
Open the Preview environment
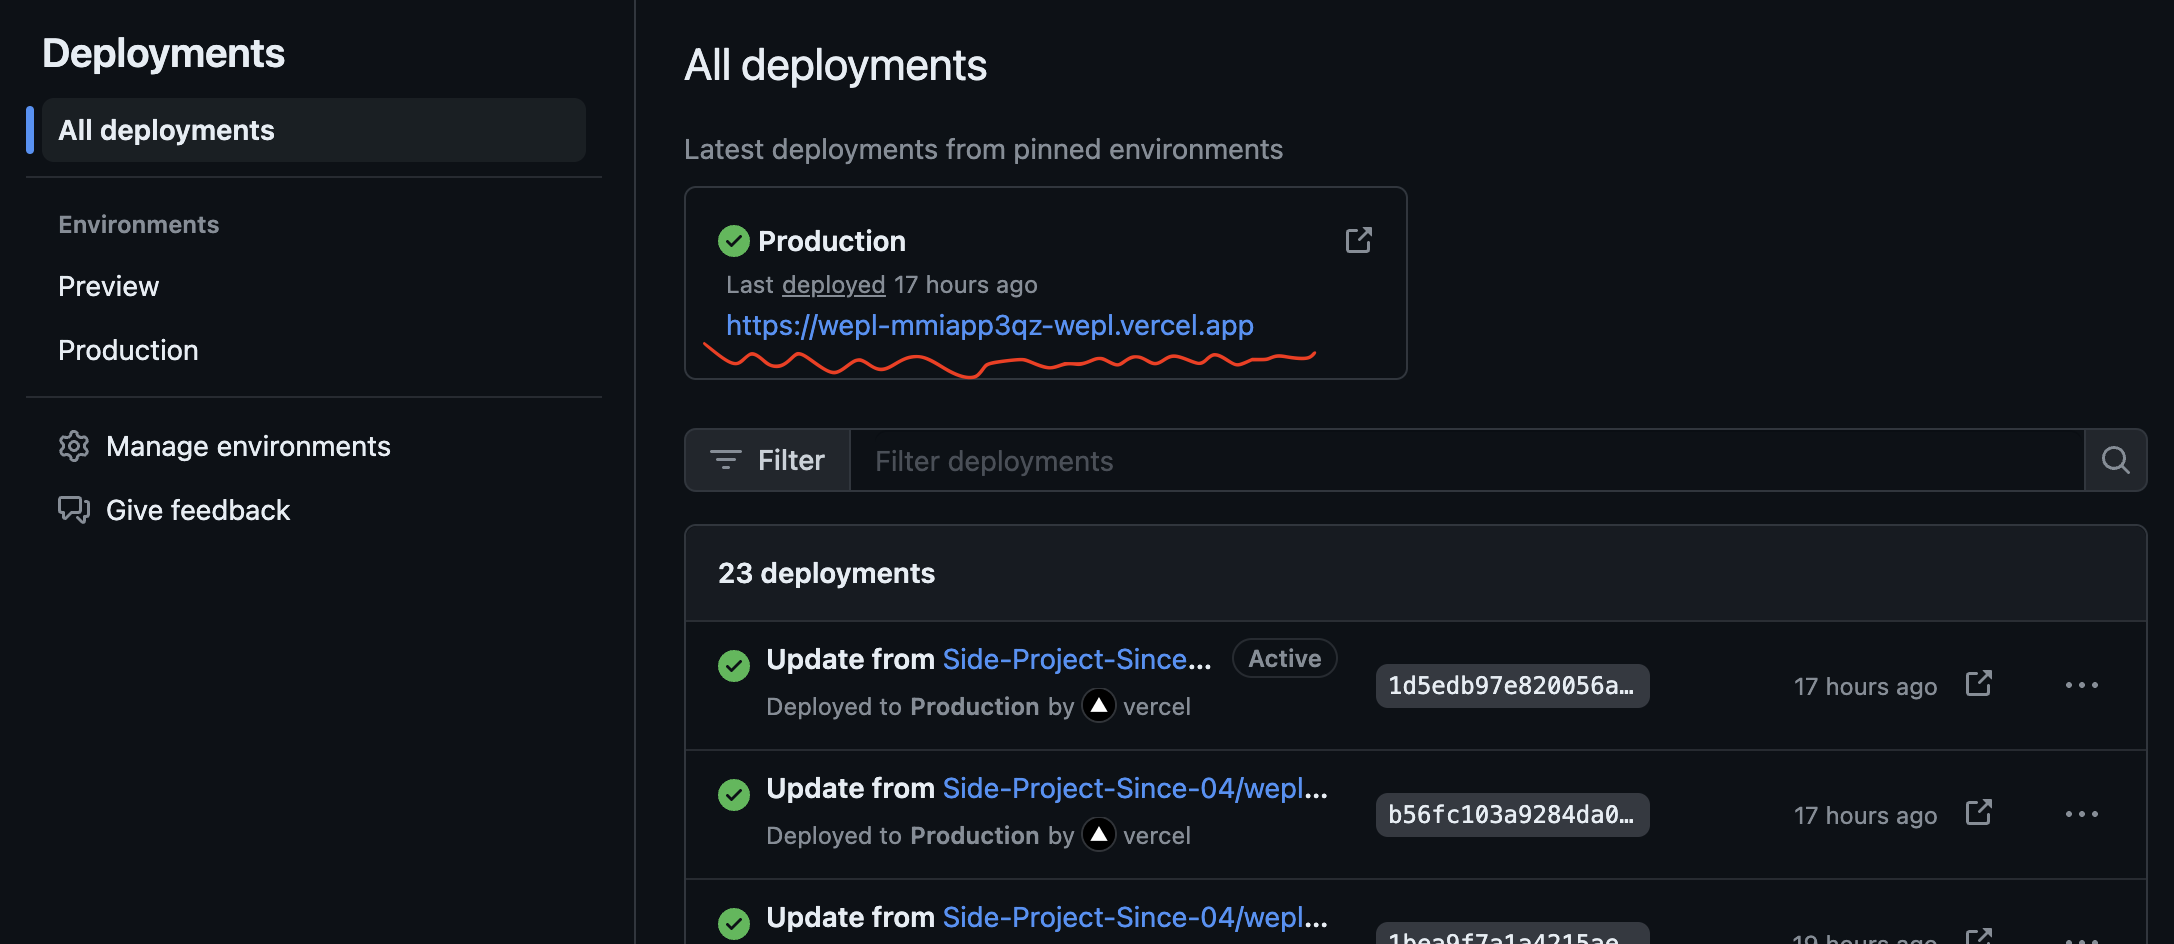tap(108, 286)
